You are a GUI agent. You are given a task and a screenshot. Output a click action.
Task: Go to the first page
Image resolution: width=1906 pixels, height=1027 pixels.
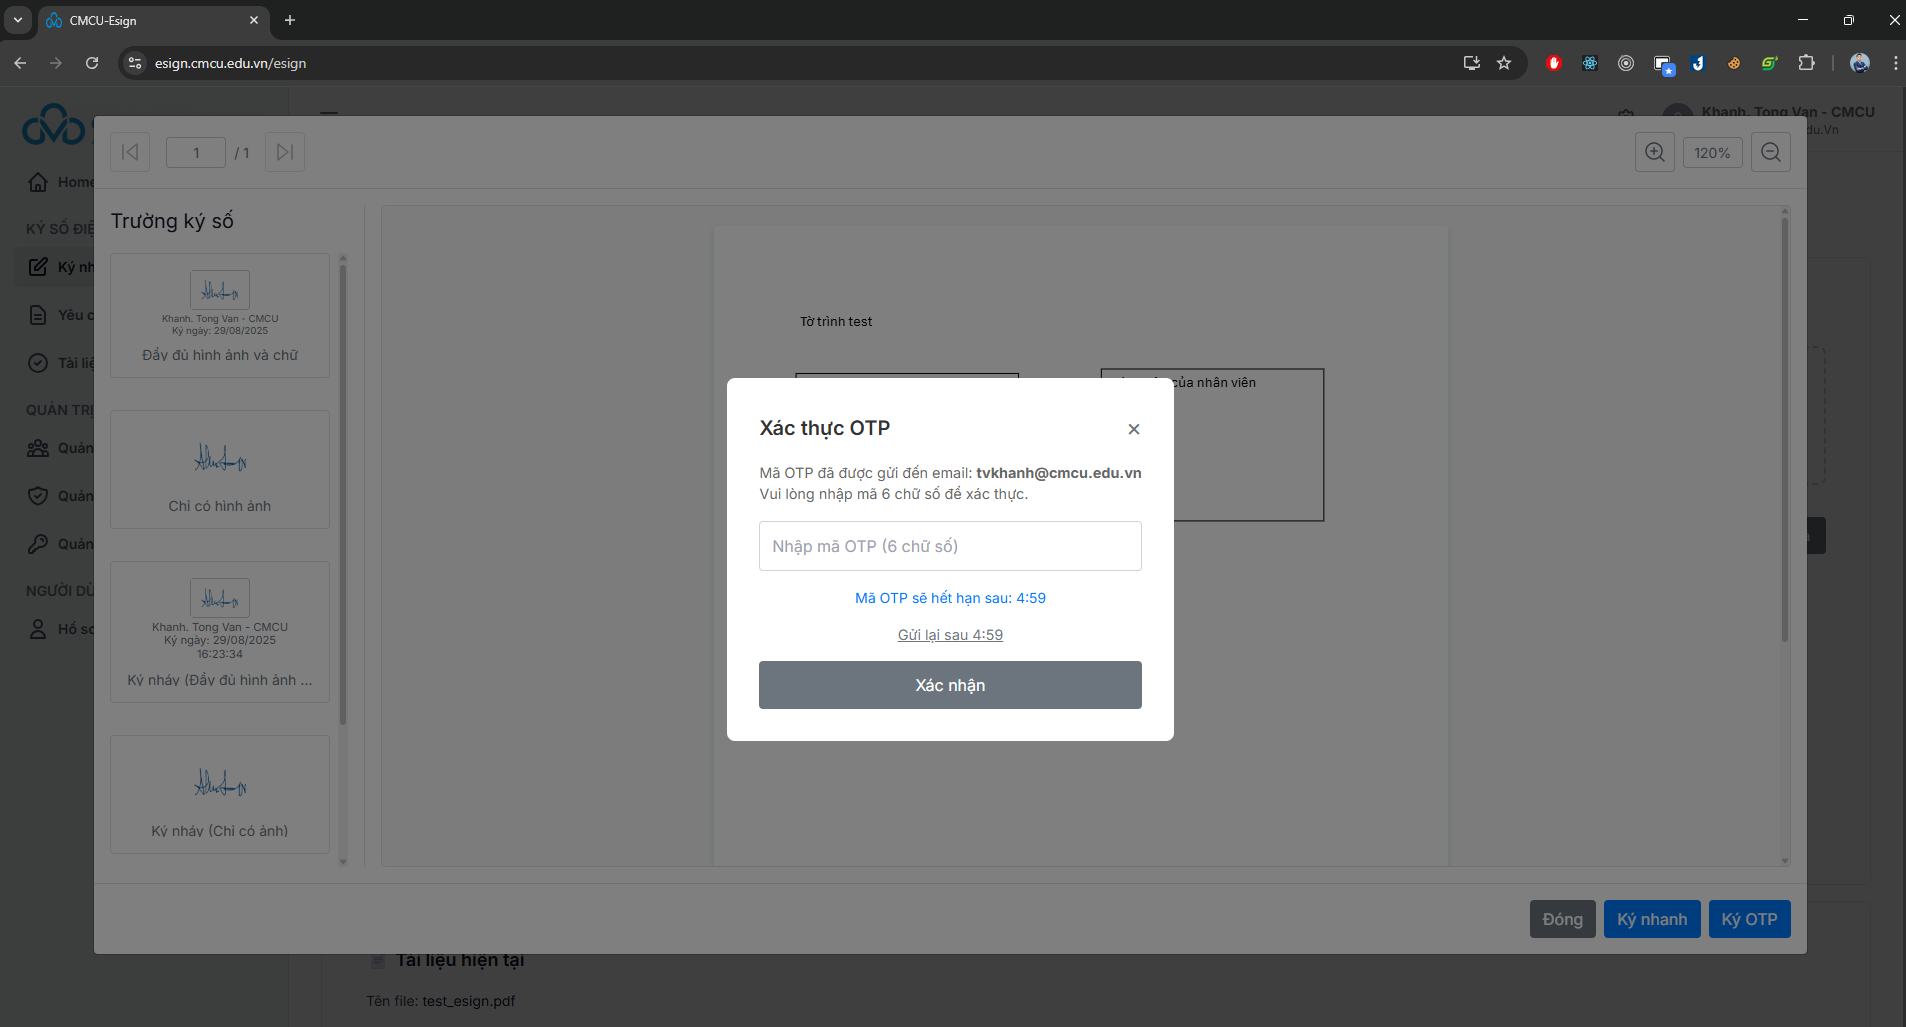tap(130, 152)
